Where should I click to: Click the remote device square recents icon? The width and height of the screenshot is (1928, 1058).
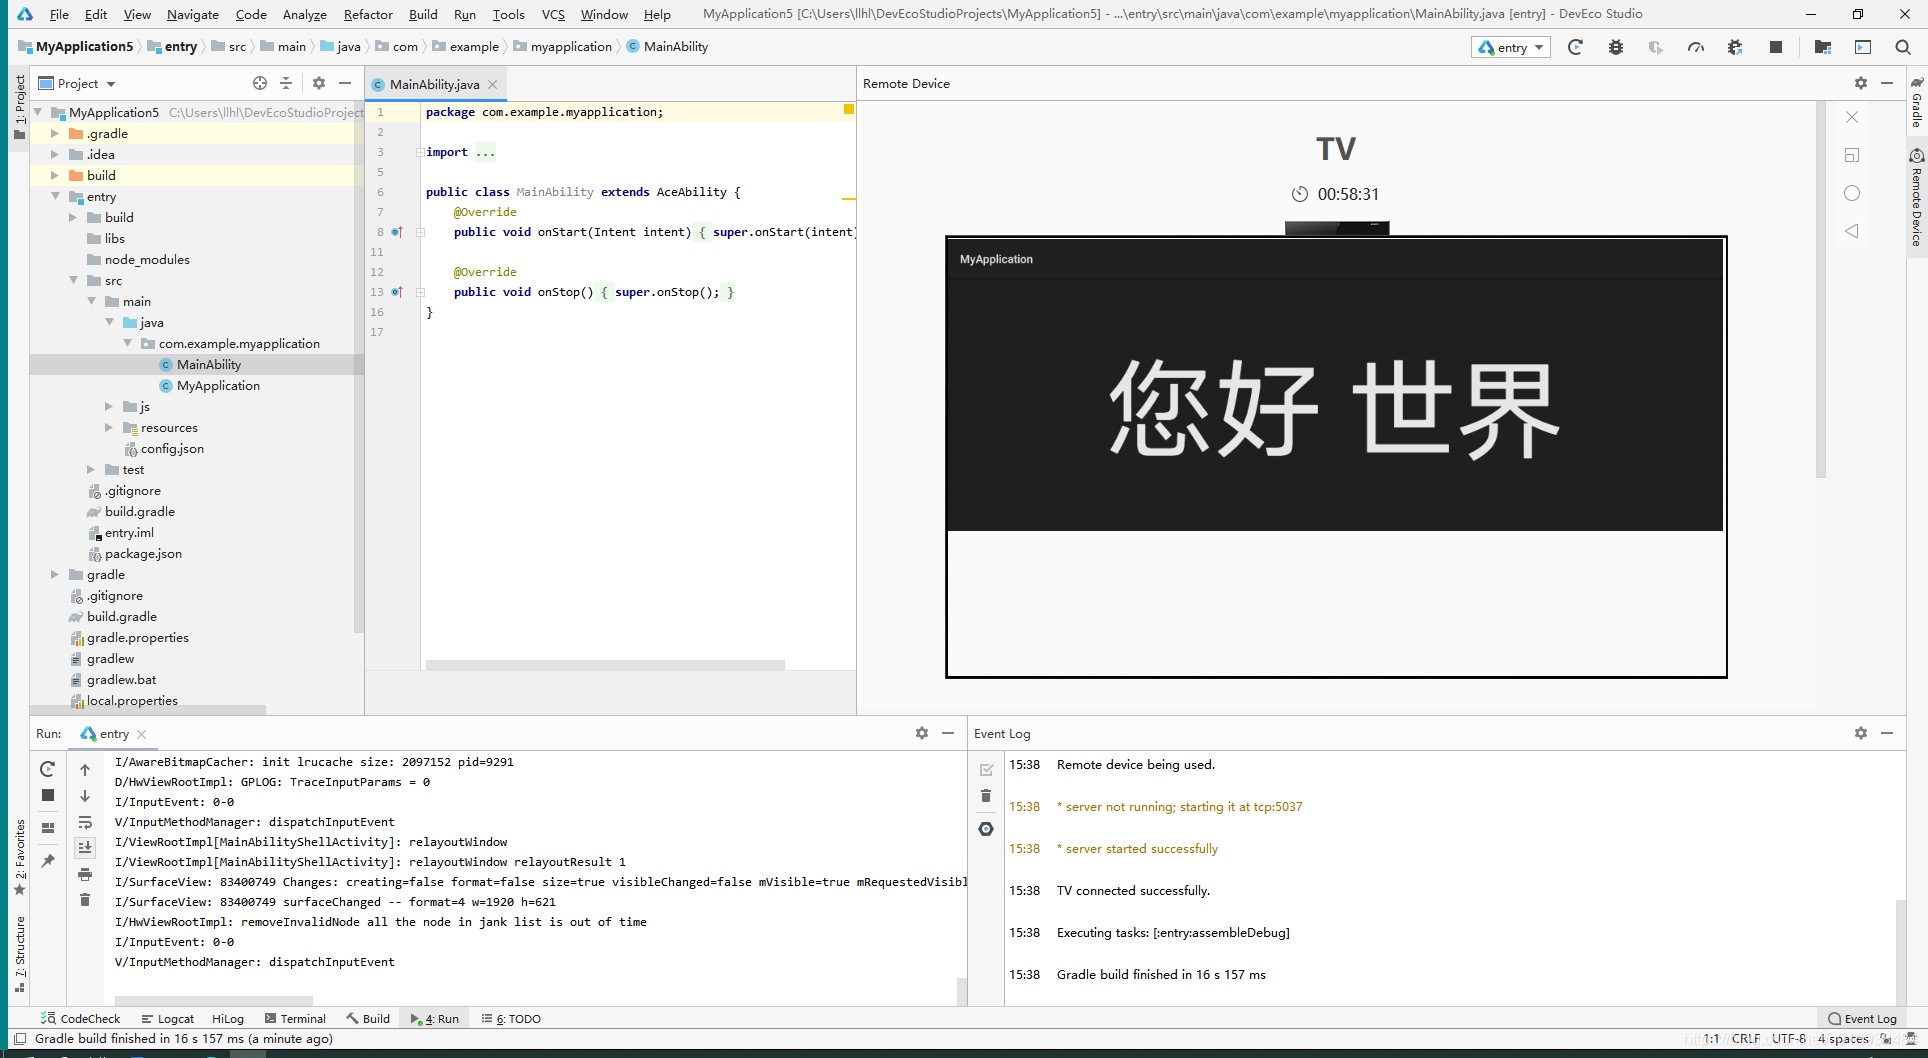click(1852, 155)
